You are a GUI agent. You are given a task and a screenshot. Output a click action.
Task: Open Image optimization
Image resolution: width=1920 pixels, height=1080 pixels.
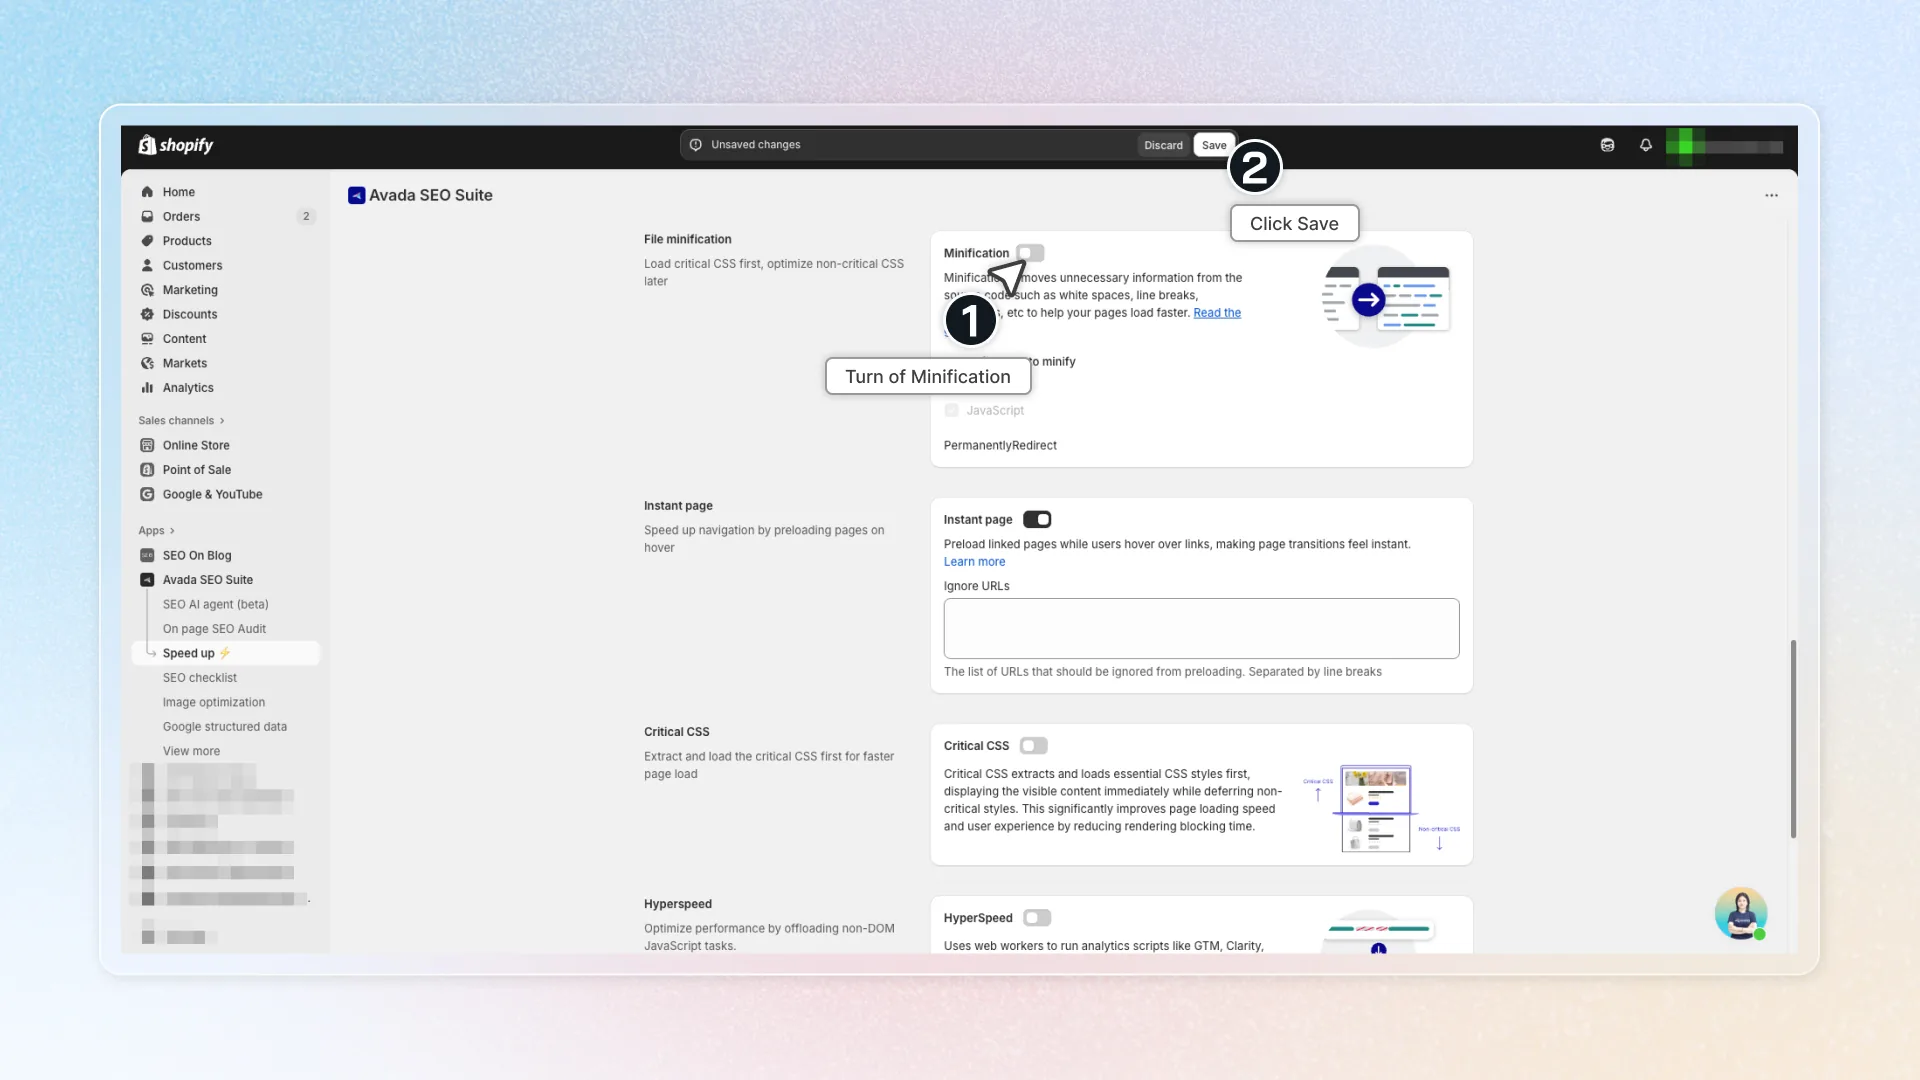[214, 702]
